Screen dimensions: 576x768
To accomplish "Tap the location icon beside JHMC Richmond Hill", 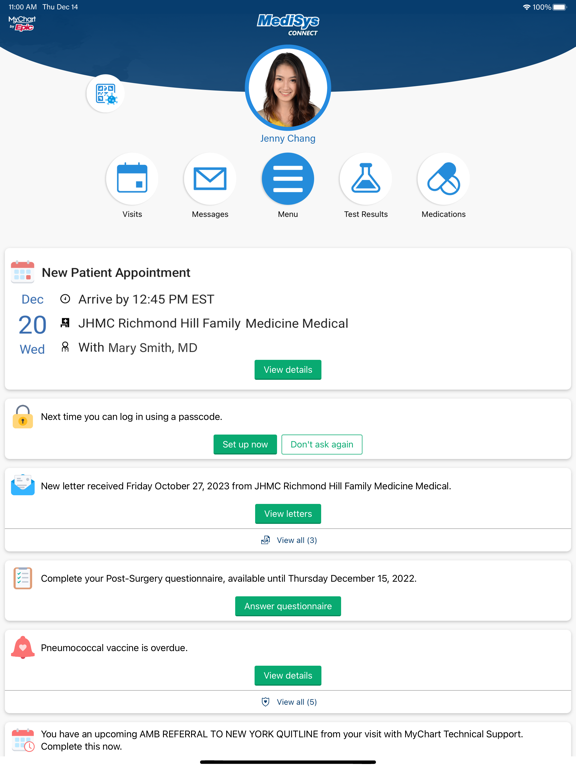I will click(65, 323).
